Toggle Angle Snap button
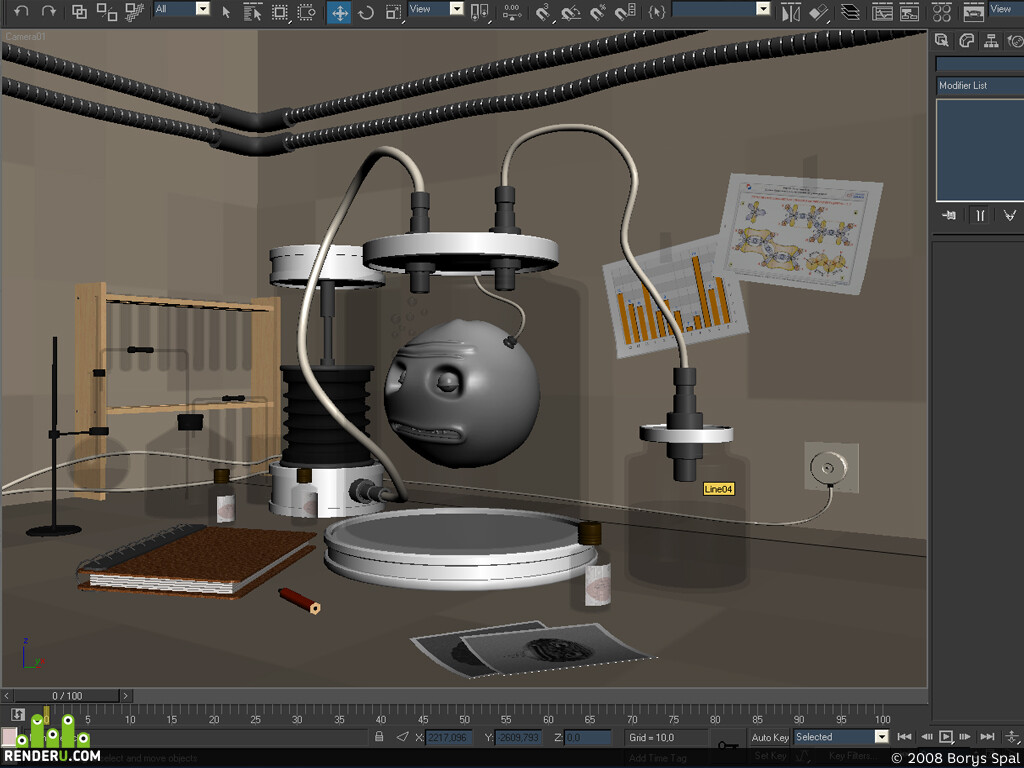The image size is (1024, 768). [571, 12]
